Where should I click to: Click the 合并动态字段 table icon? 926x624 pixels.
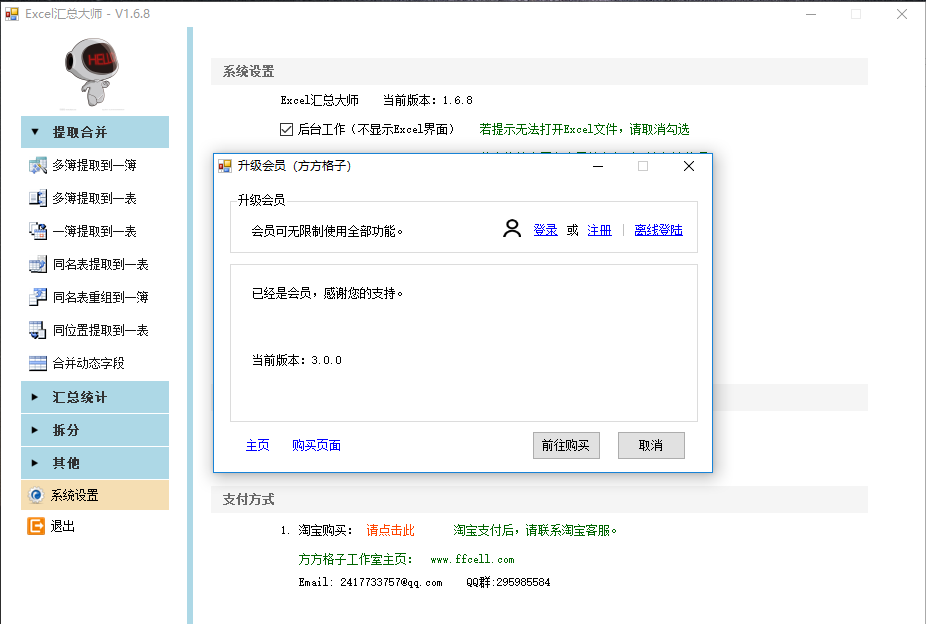pos(38,364)
